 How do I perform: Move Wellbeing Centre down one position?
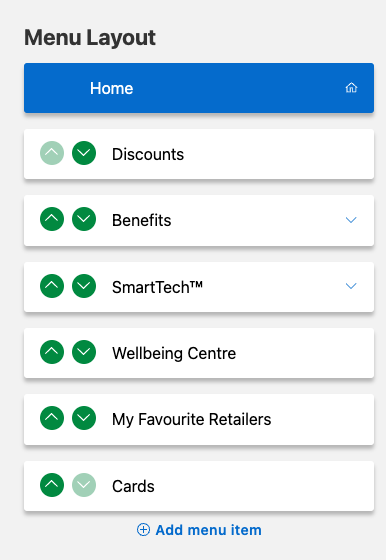click(x=84, y=352)
